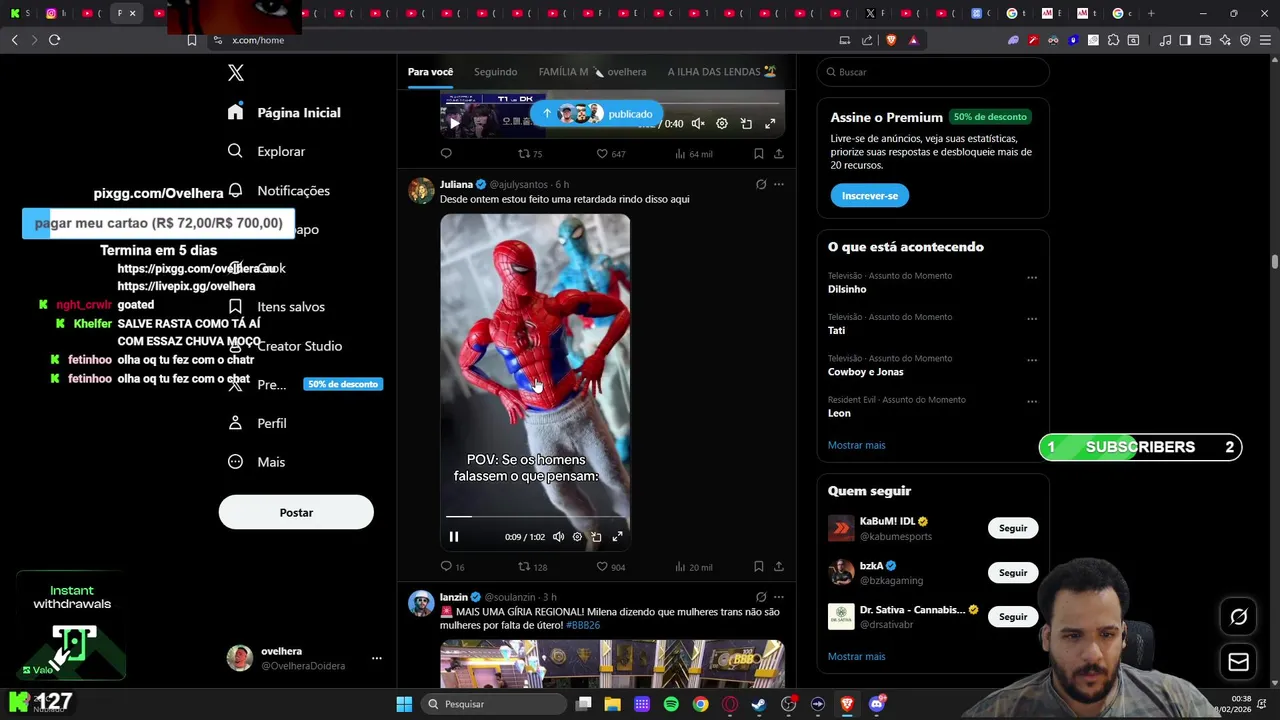
Task: Like the top post with 647 likes
Action: [611, 154]
